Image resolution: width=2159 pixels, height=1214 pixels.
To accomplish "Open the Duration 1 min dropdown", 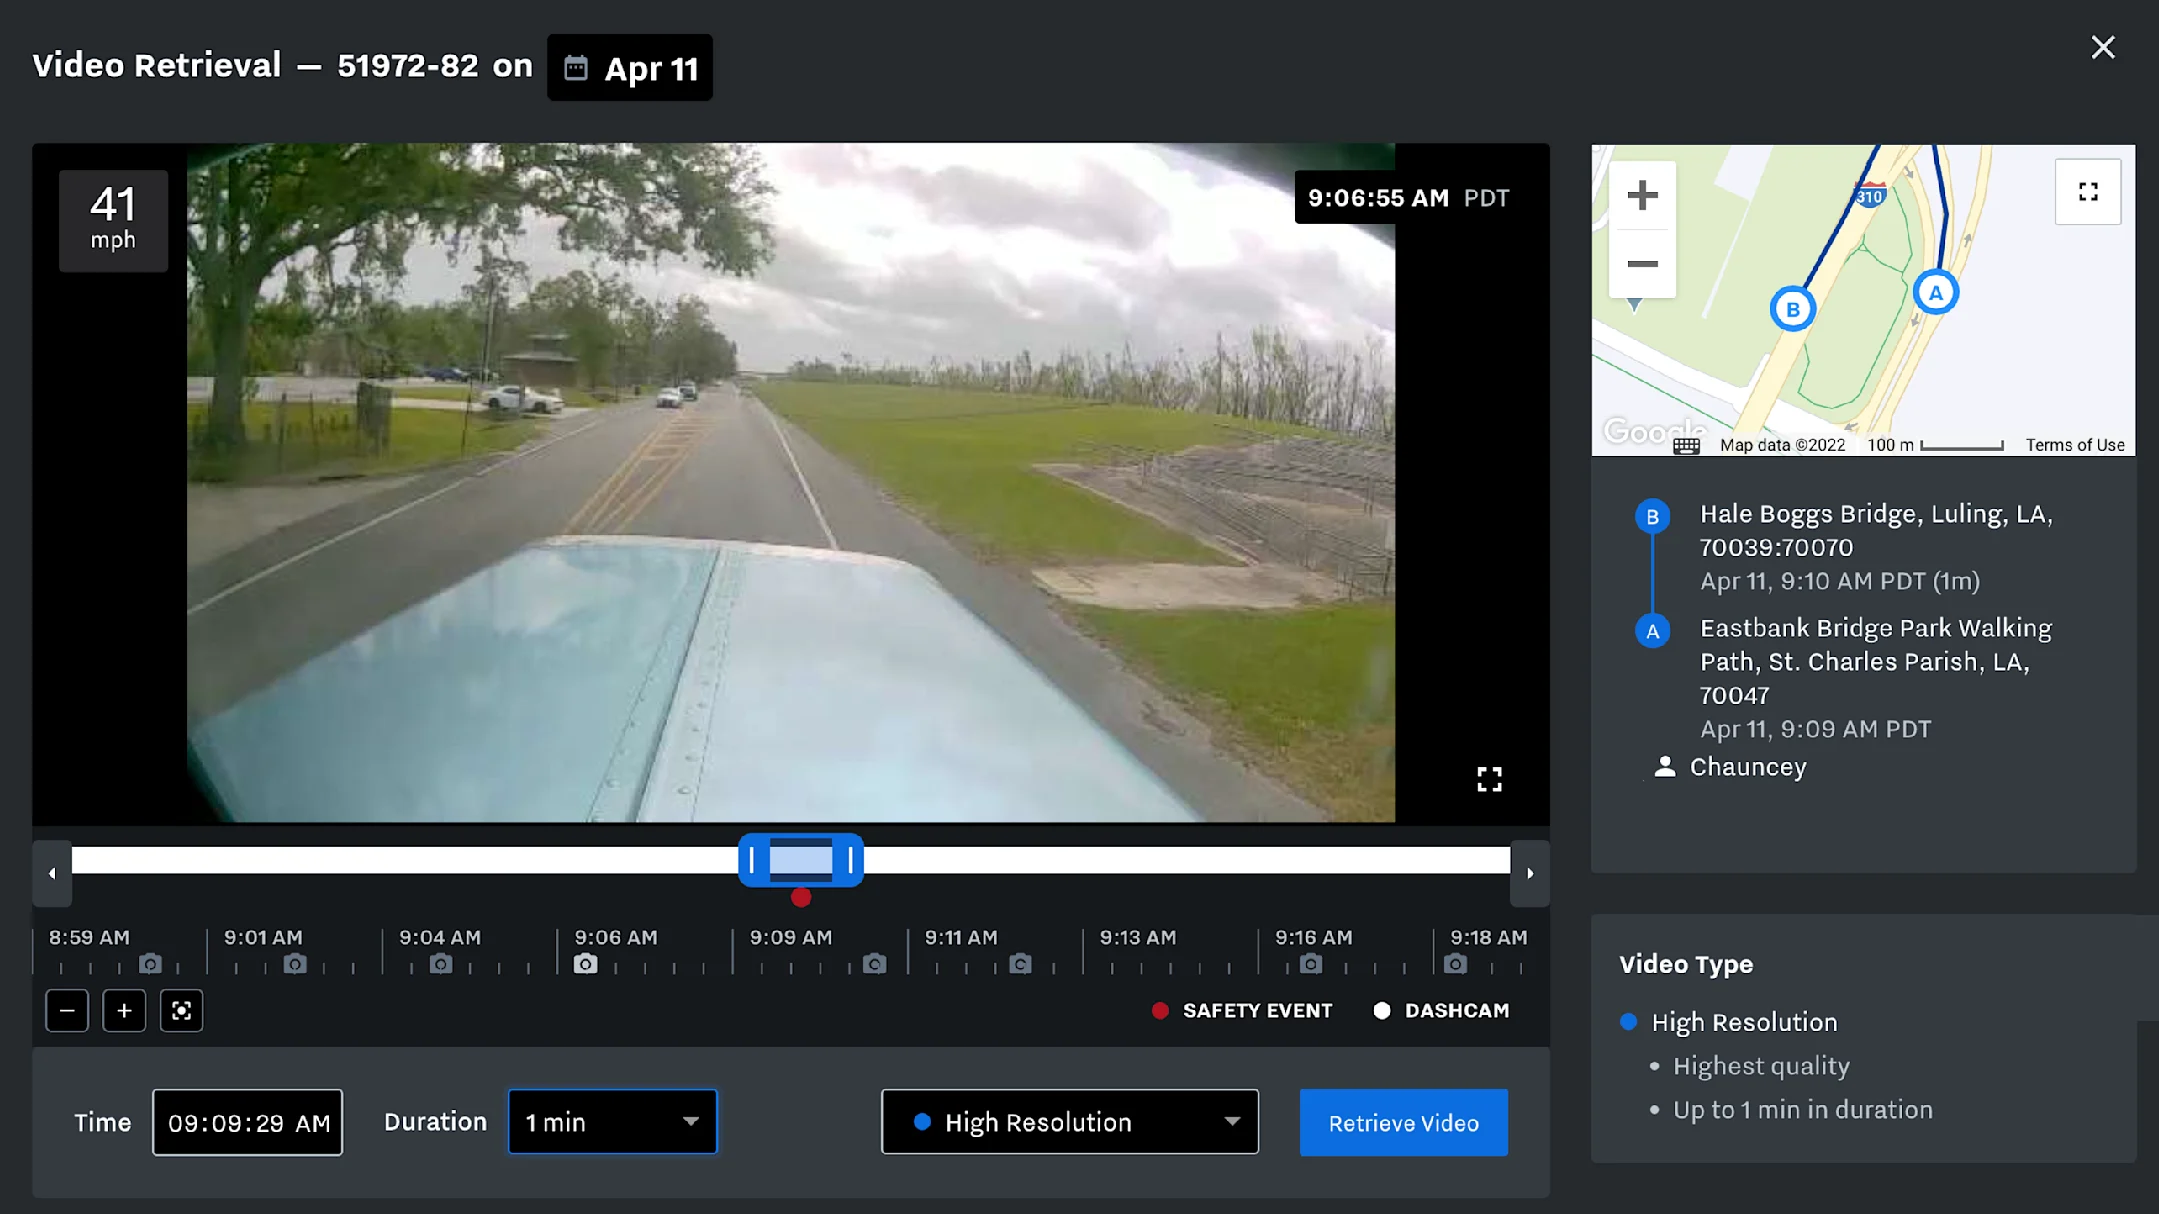I will pos(612,1122).
